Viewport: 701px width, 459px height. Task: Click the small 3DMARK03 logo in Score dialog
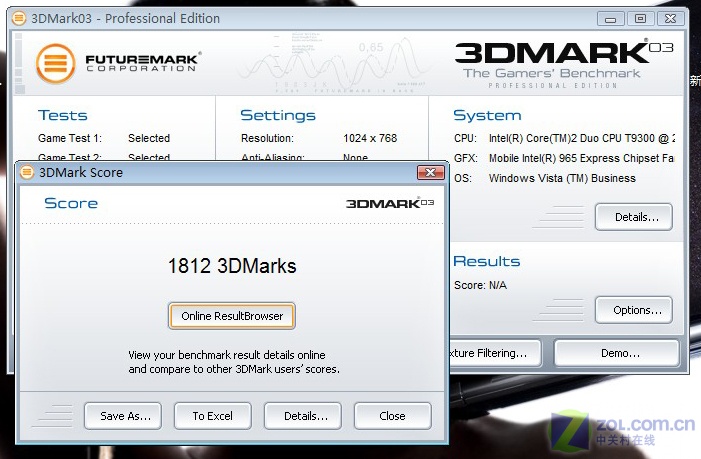point(390,203)
